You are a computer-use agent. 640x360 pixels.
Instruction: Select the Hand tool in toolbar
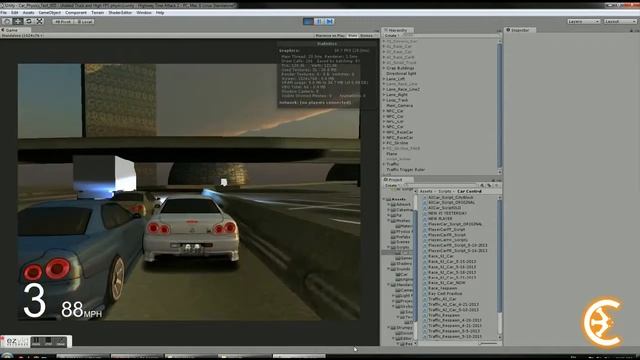(x=7, y=21)
